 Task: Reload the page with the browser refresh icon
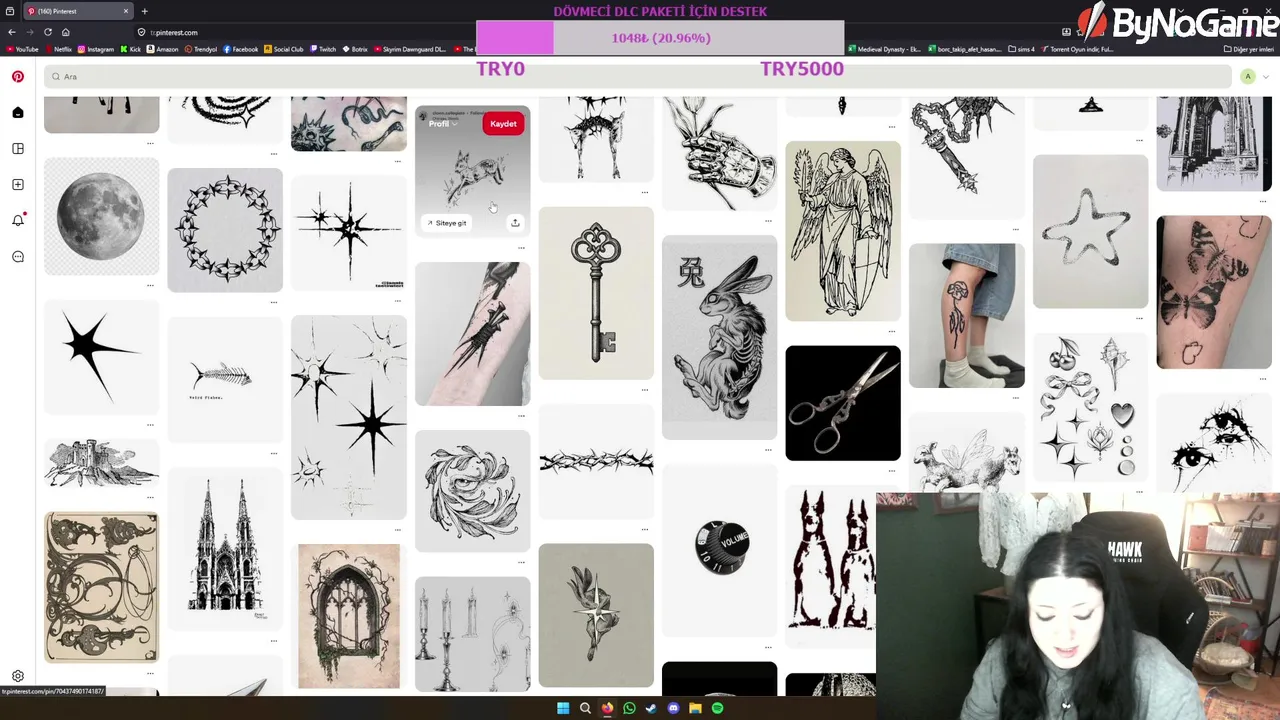pos(47,32)
